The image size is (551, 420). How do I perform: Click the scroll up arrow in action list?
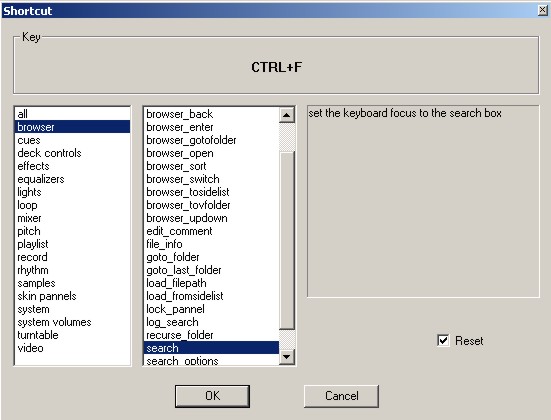[287, 115]
